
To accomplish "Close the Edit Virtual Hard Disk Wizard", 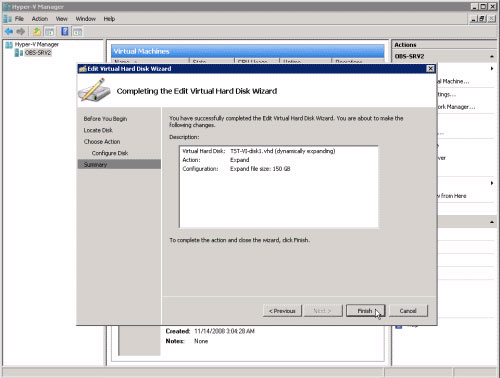I will click(x=430, y=68).
